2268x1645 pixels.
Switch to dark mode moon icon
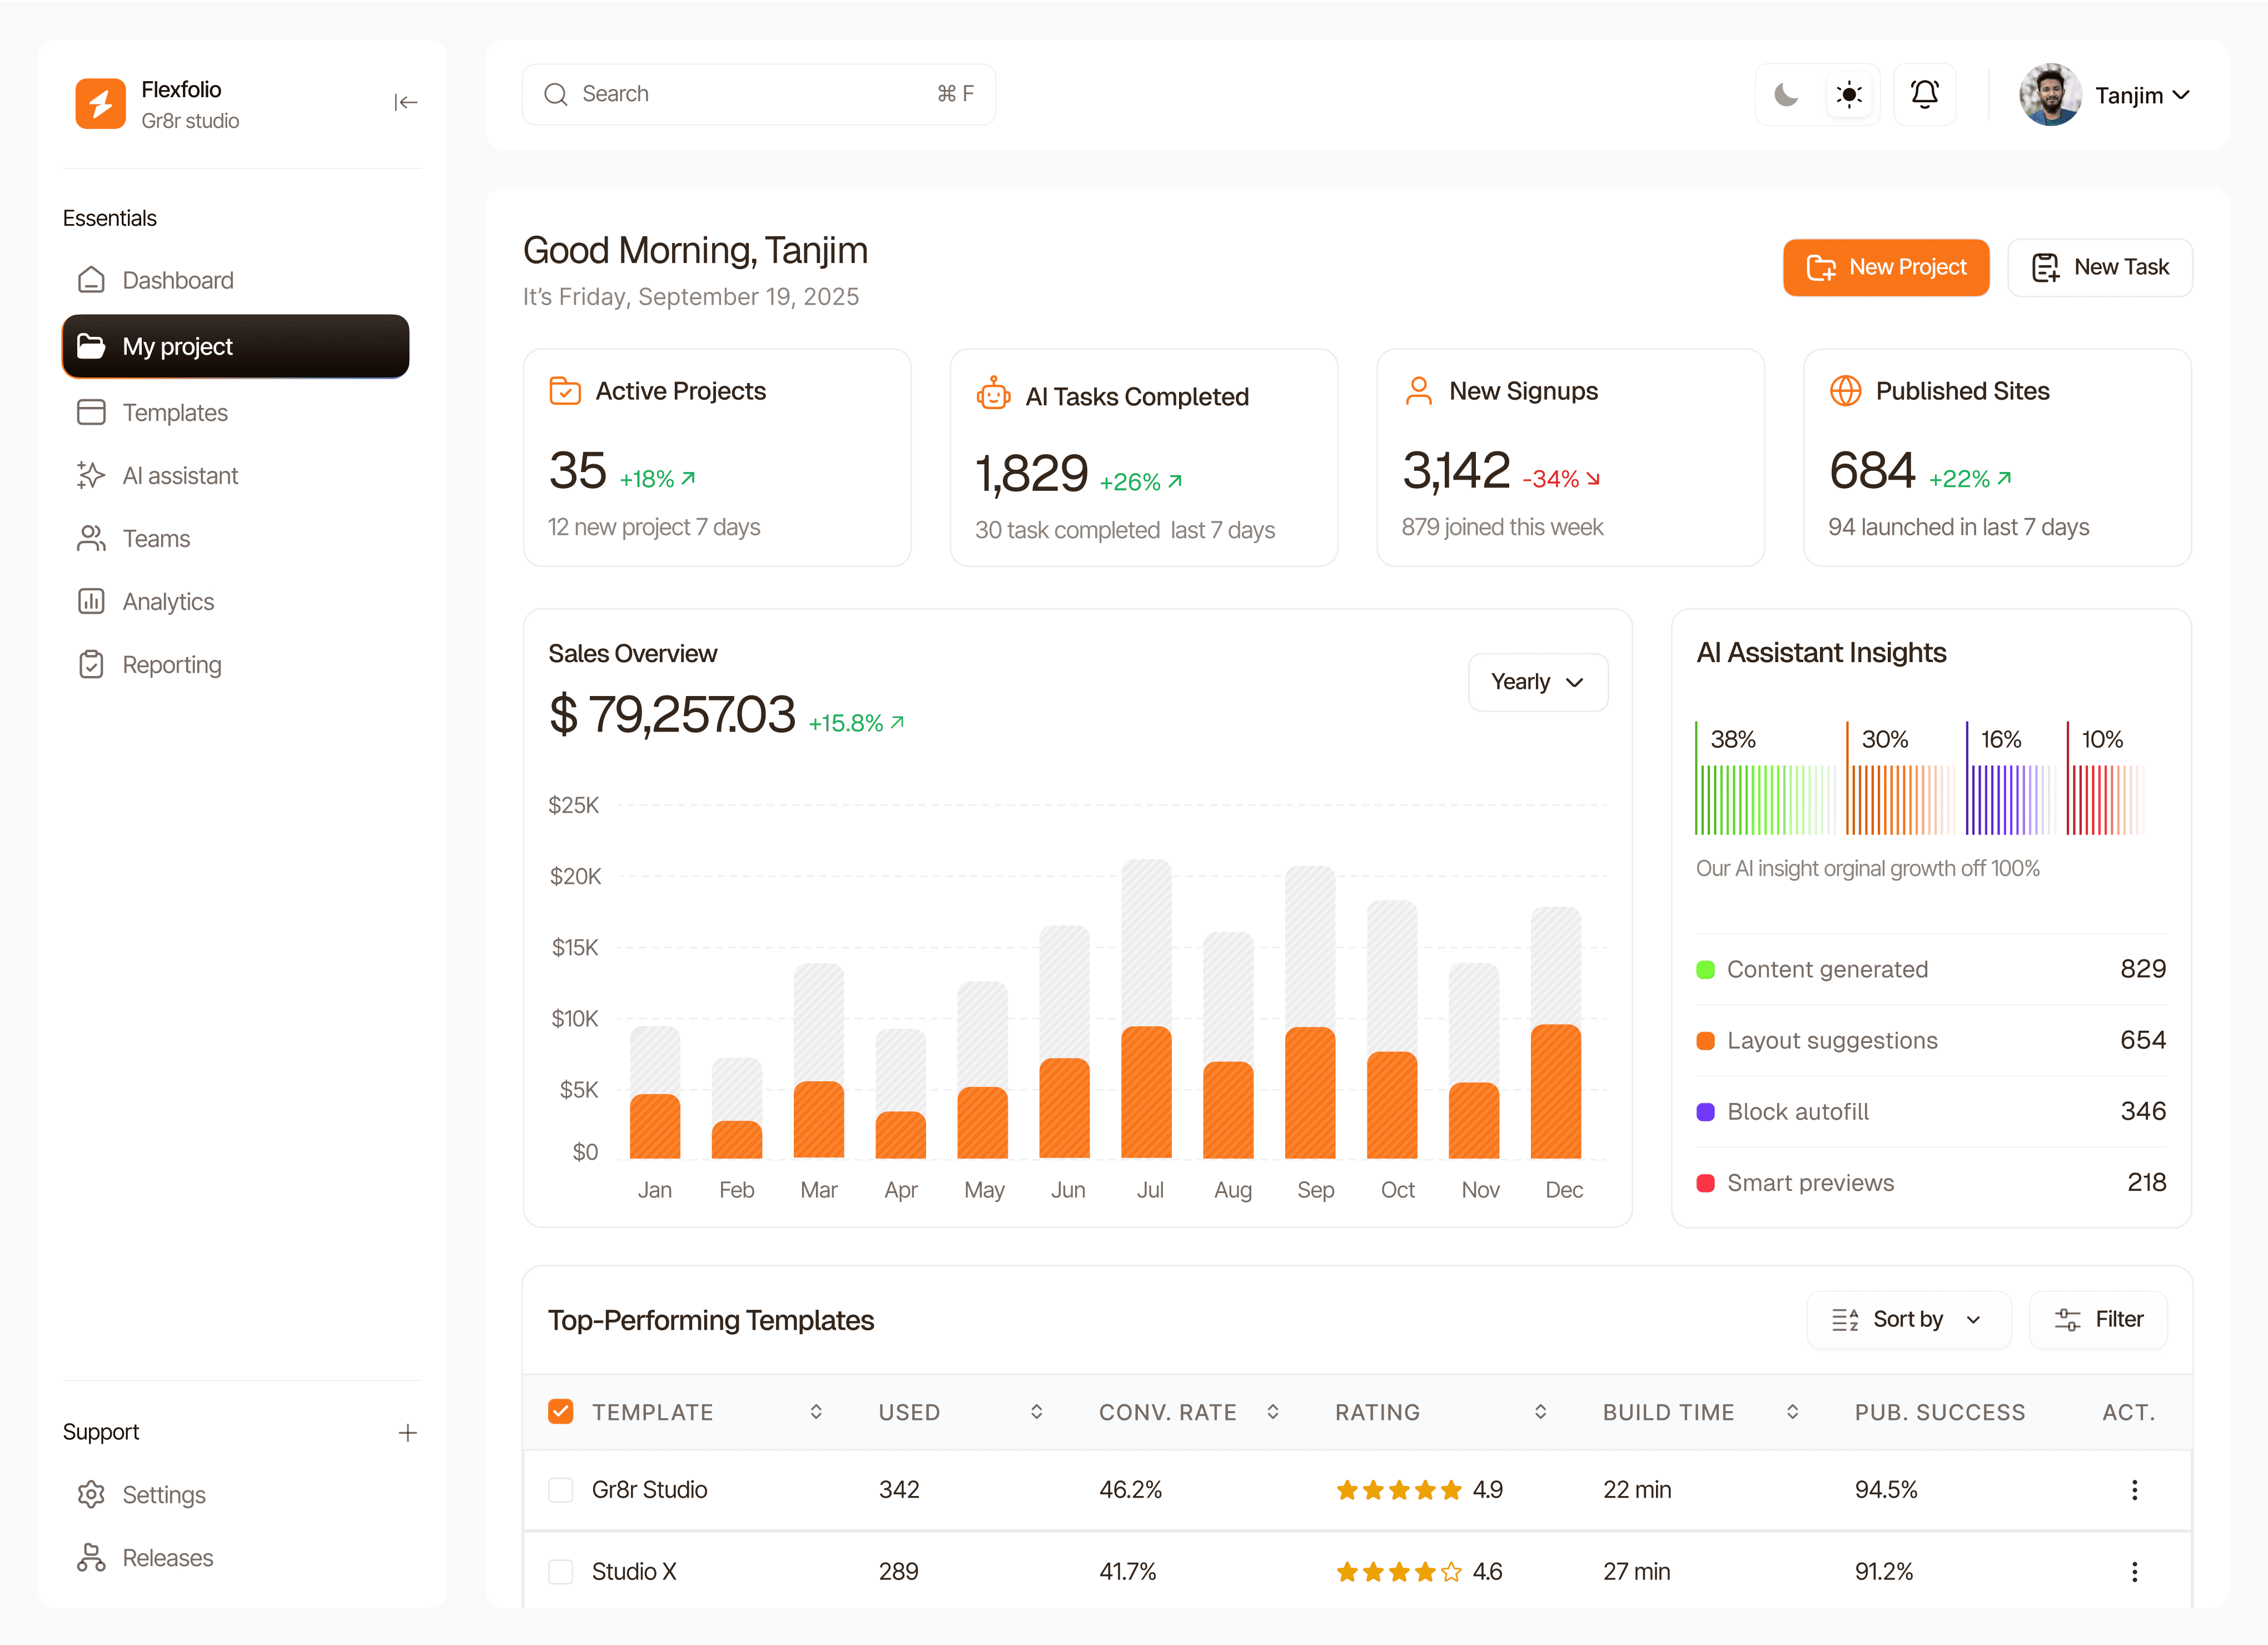pos(1786,95)
